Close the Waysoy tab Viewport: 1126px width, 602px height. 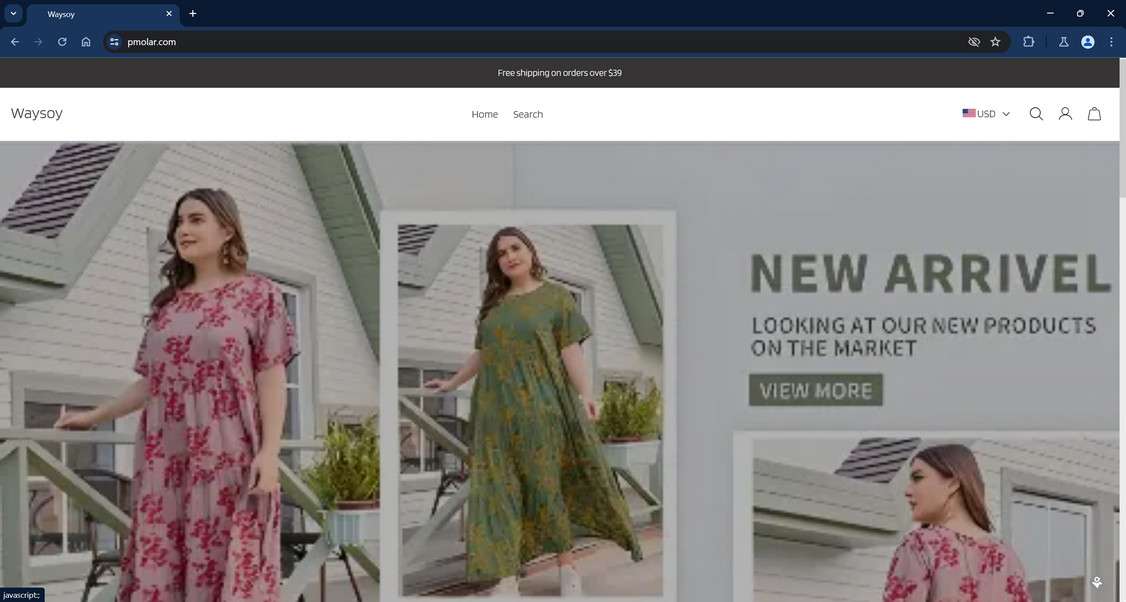169,14
